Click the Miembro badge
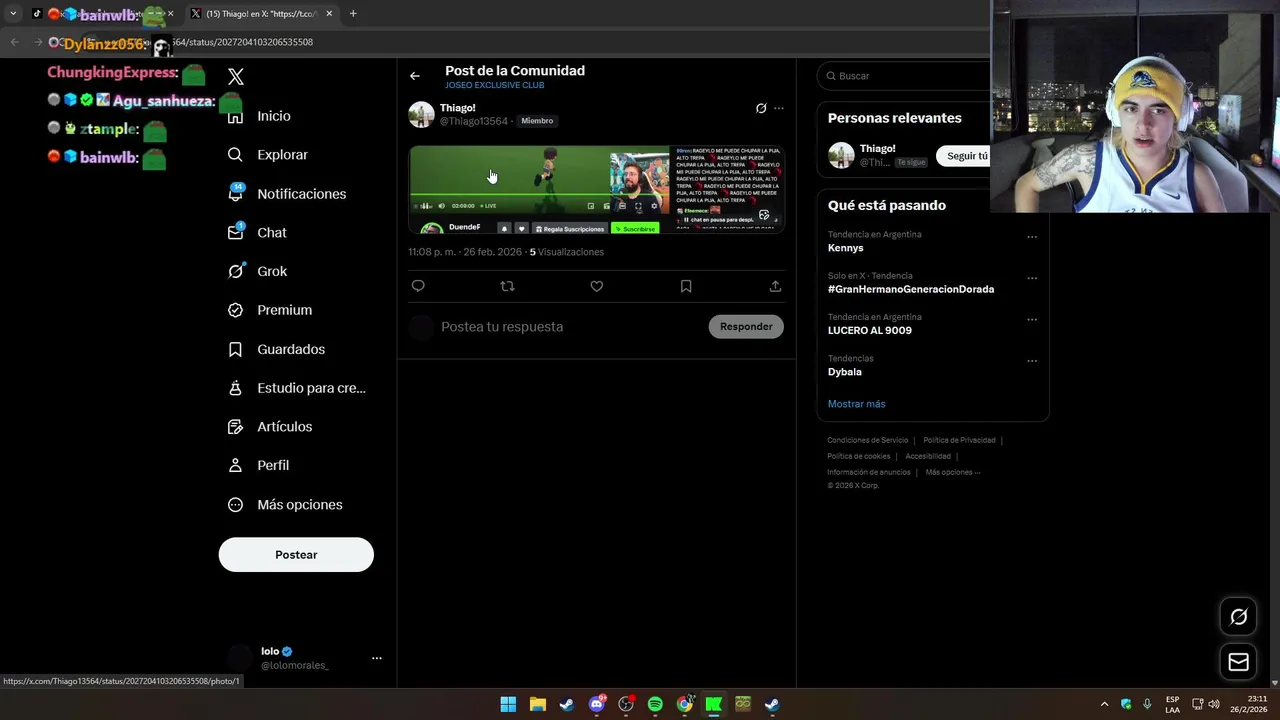Image resolution: width=1280 pixels, height=720 pixels. point(537,121)
